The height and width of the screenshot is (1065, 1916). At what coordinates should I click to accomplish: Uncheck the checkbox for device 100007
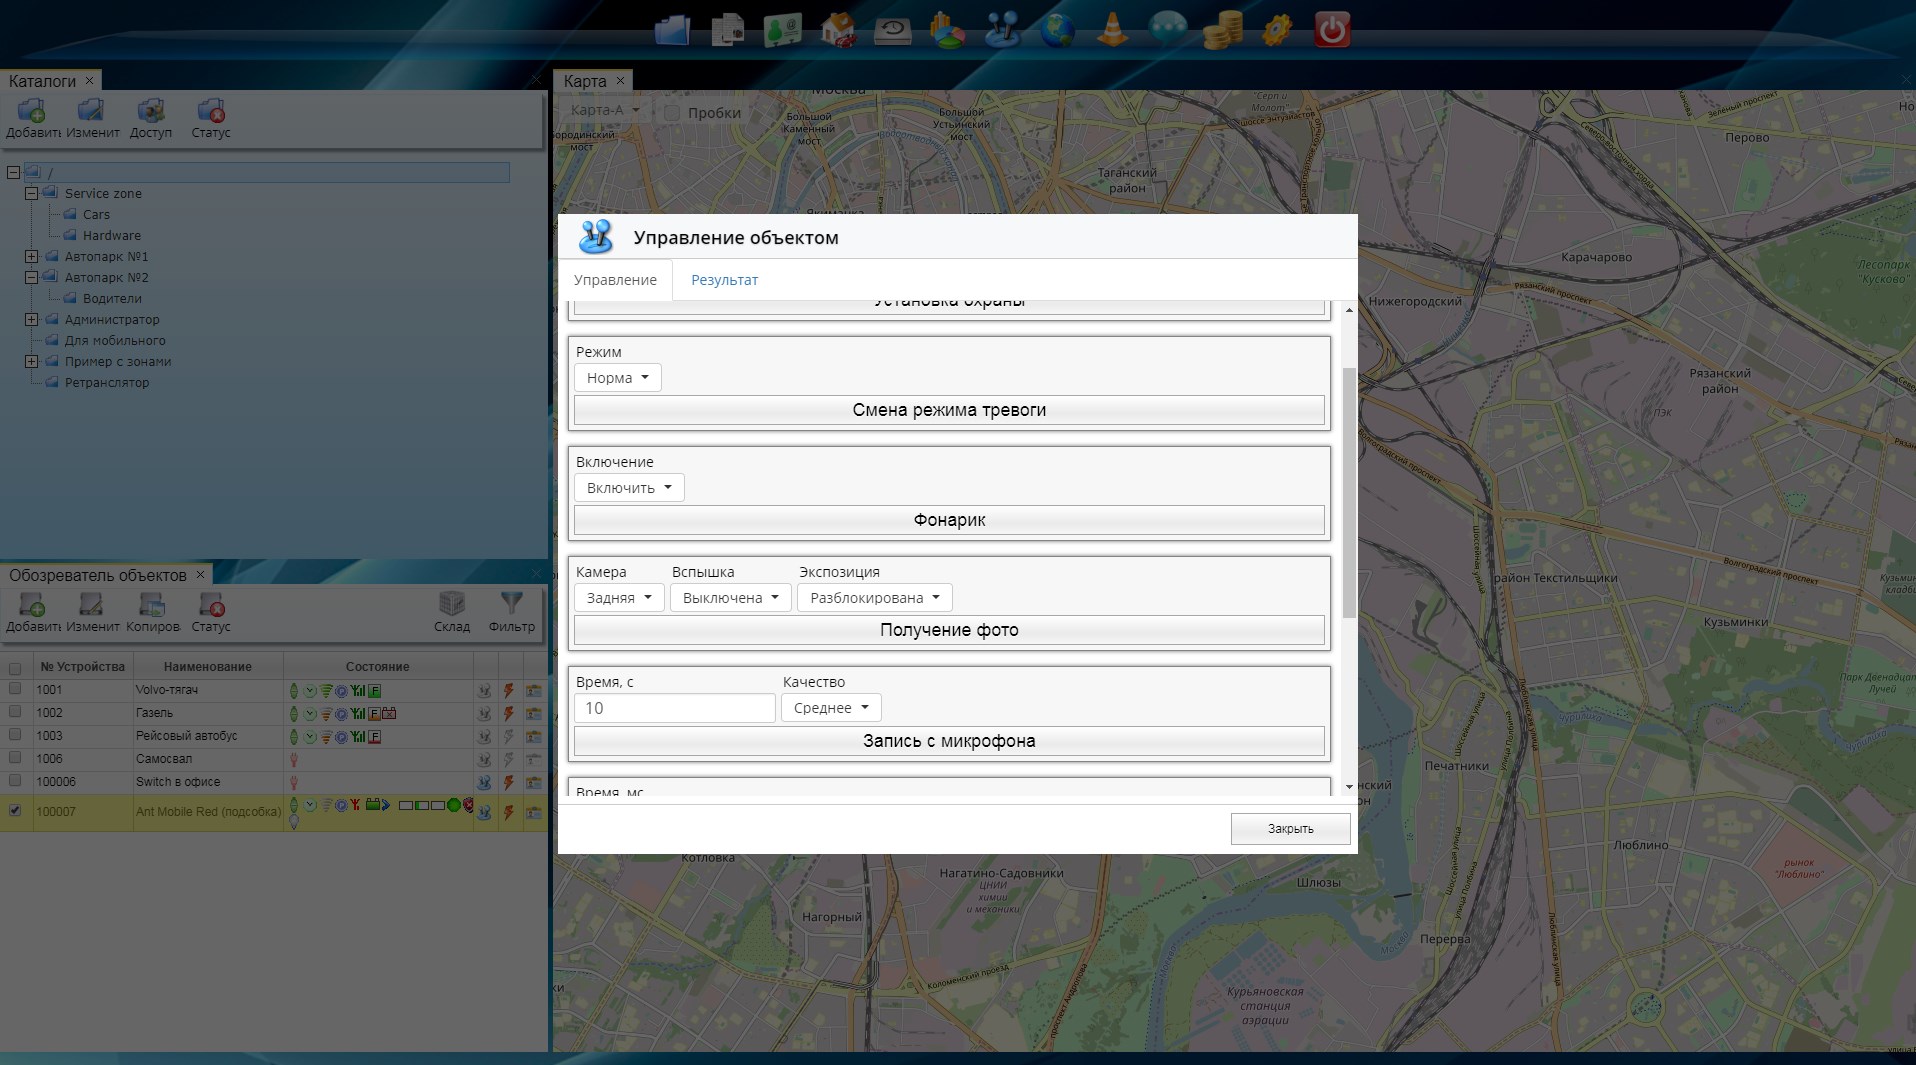click(15, 811)
